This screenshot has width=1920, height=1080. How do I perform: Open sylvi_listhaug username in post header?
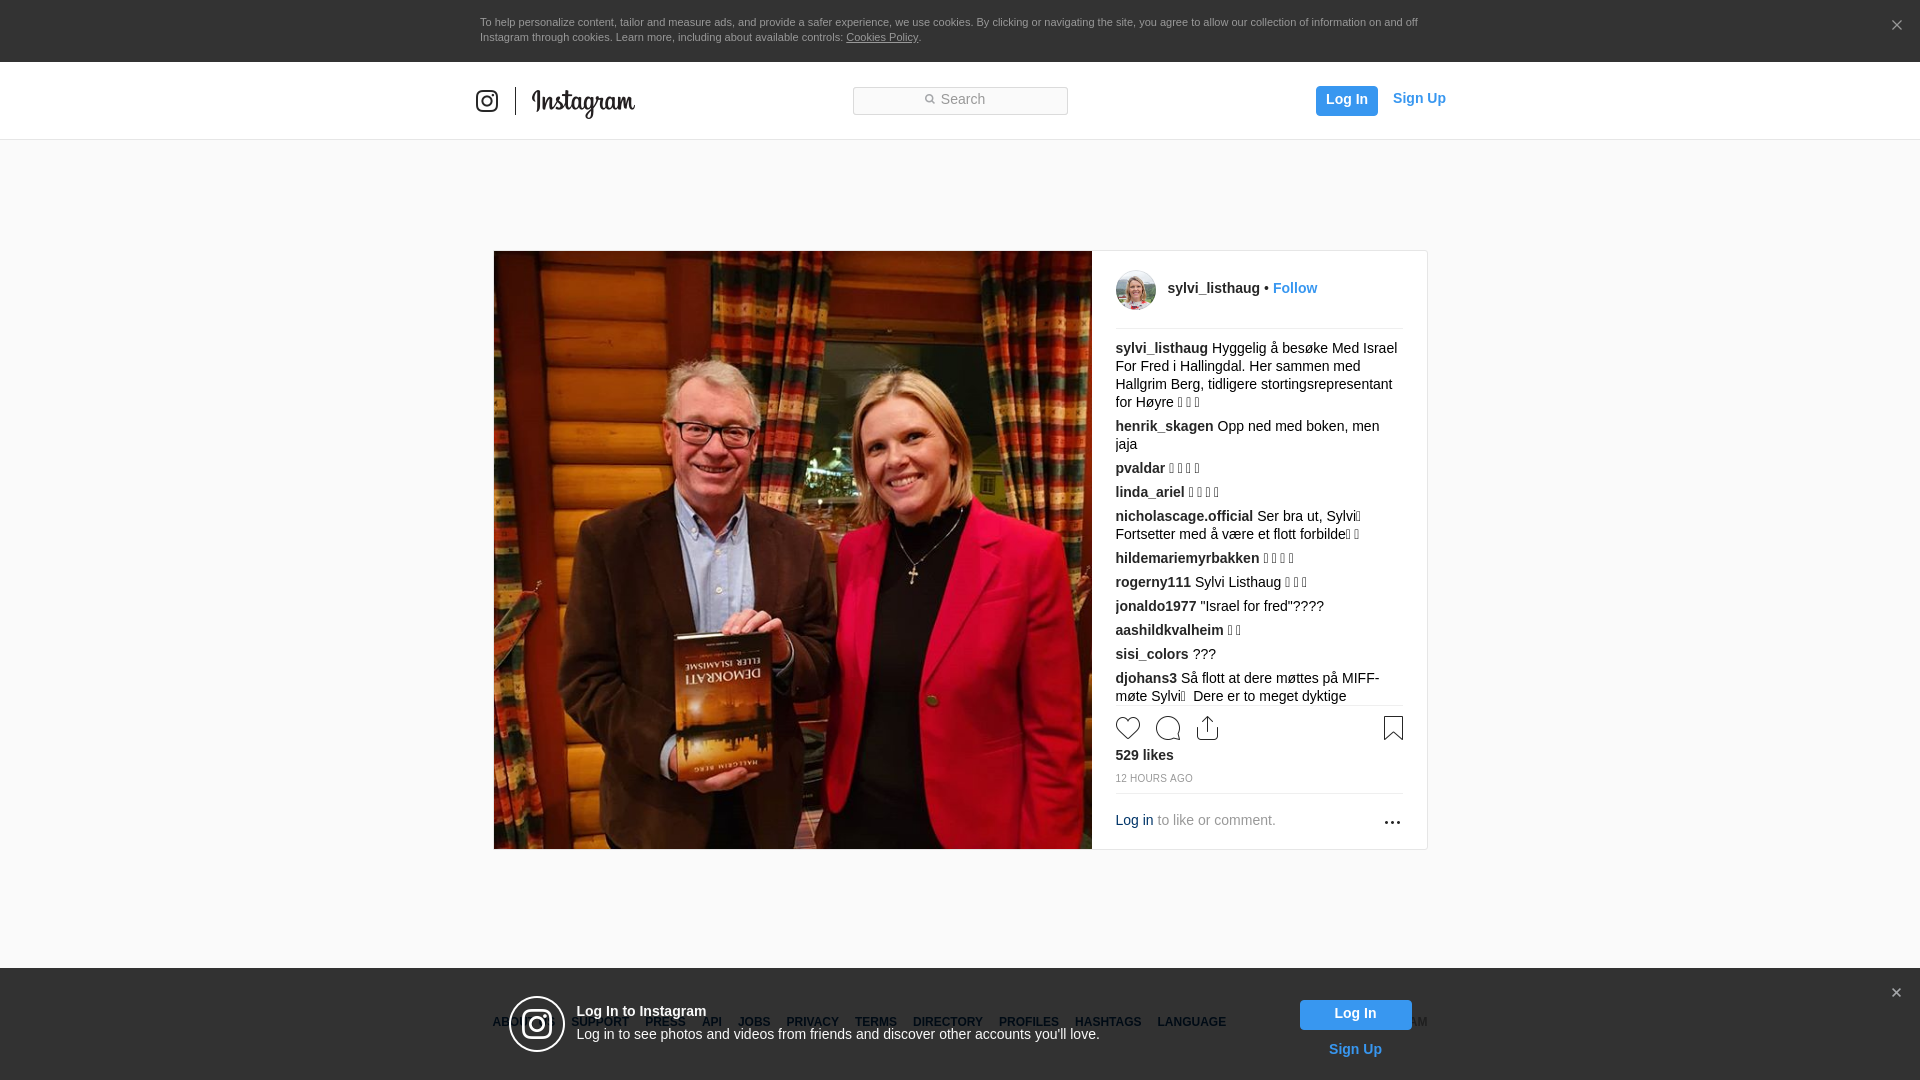coord(1213,288)
